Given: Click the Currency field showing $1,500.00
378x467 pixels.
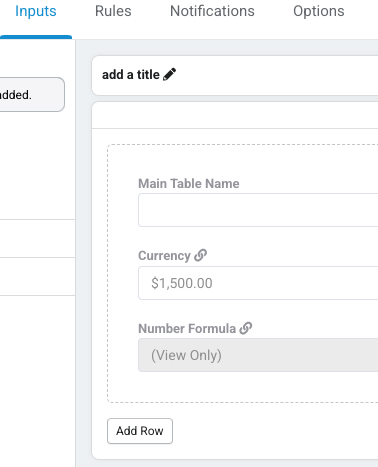Looking at the screenshot, I should pyautogui.click(x=258, y=283).
